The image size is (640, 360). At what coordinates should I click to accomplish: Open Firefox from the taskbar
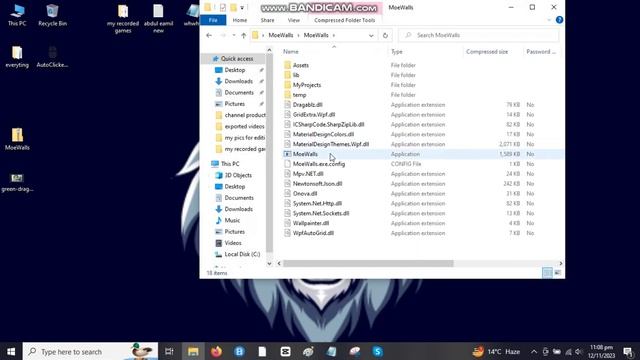tap(216, 351)
